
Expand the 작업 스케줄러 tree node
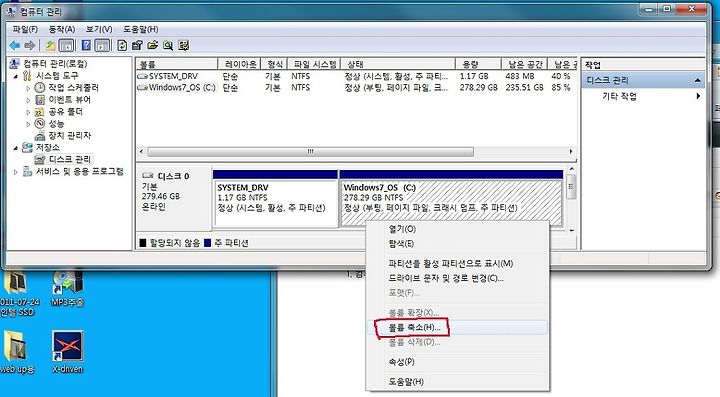(28, 88)
